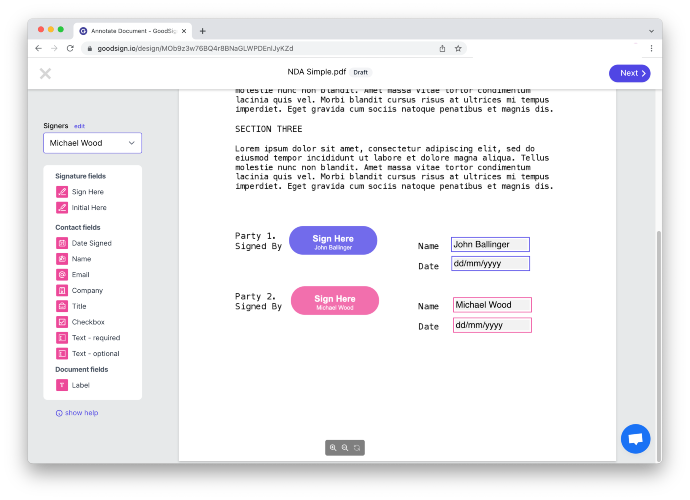Pick the Date Signed field icon
690x500 pixels.
[62, 243]
